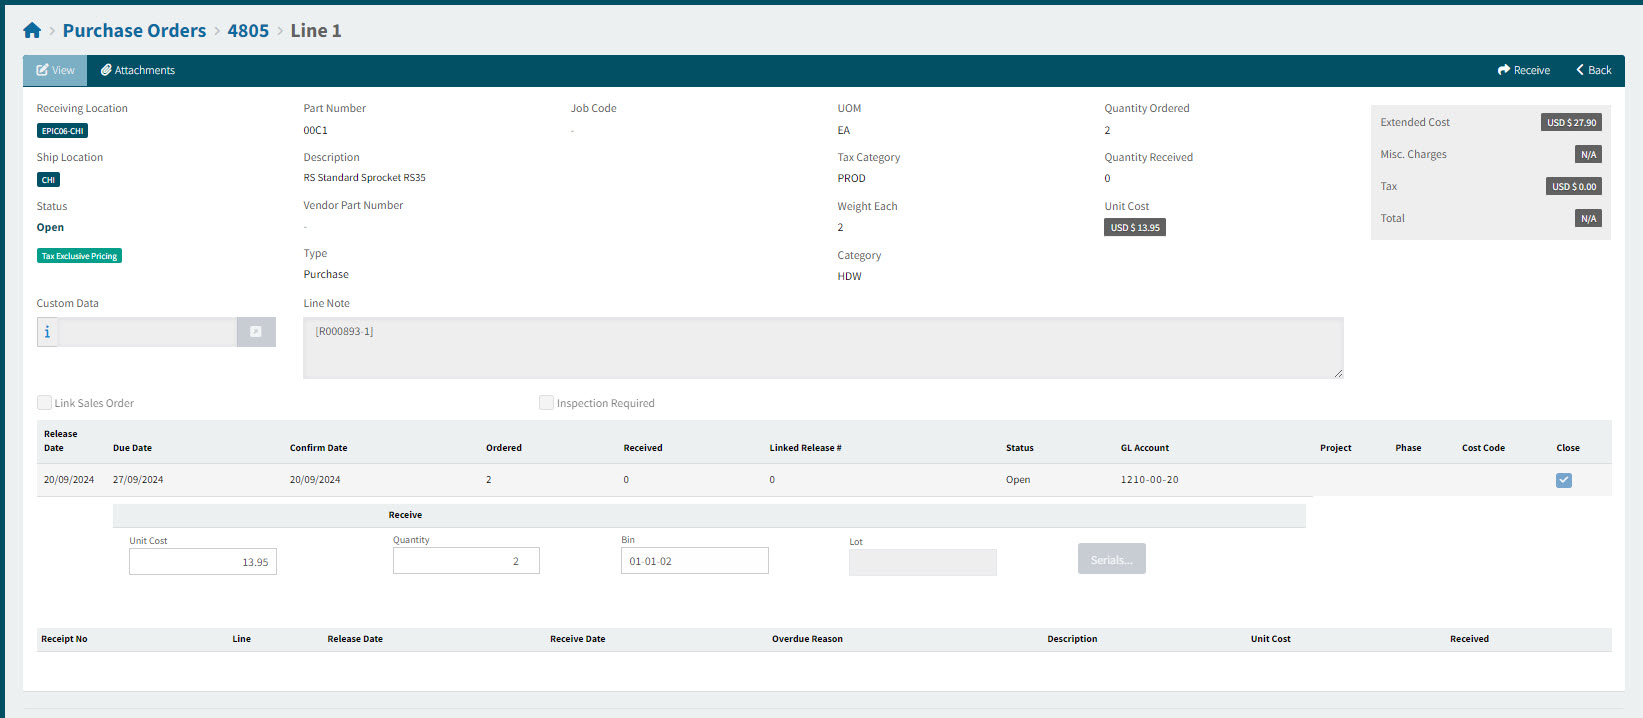
Task: Switch to the View tab
Action: (x=55, y=70)
